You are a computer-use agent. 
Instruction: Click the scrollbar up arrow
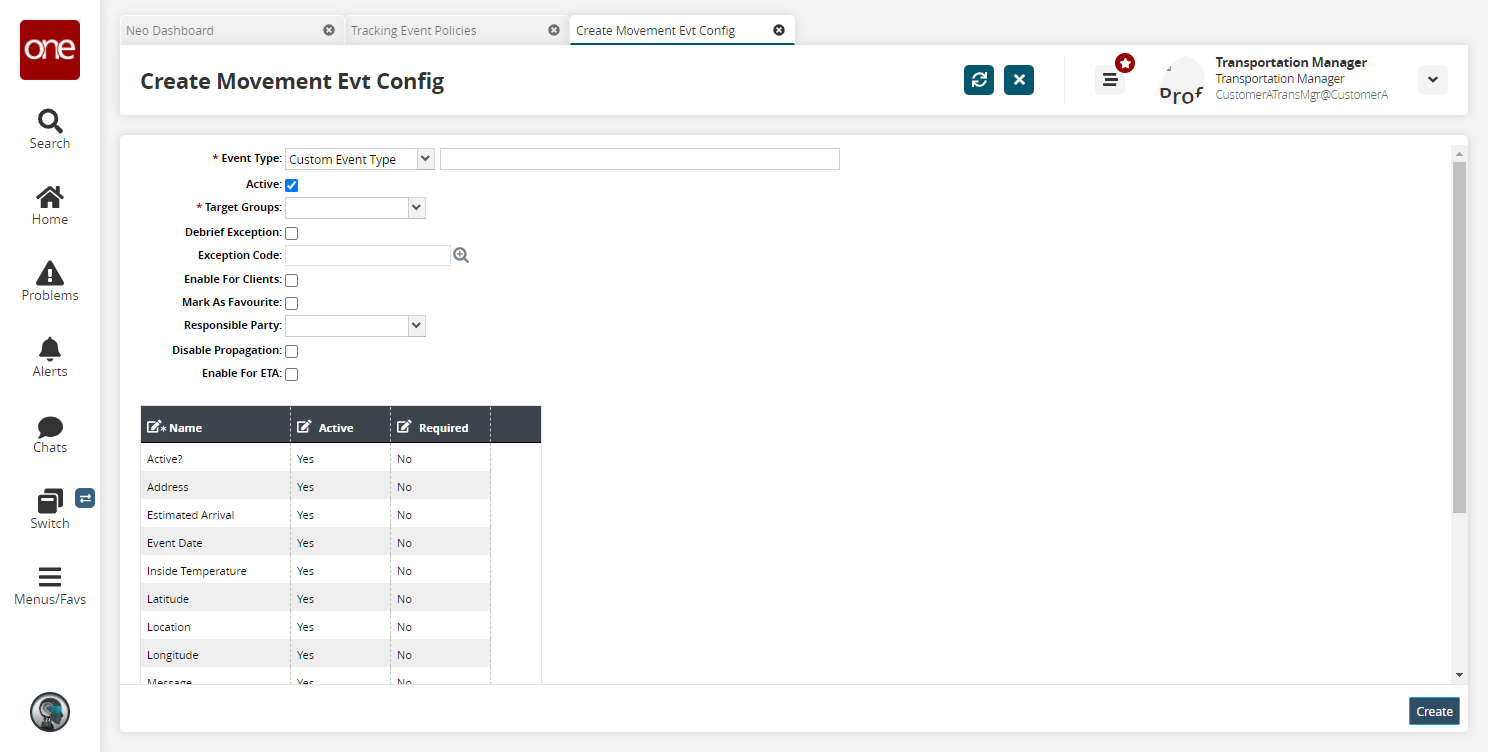(1458, 154)
